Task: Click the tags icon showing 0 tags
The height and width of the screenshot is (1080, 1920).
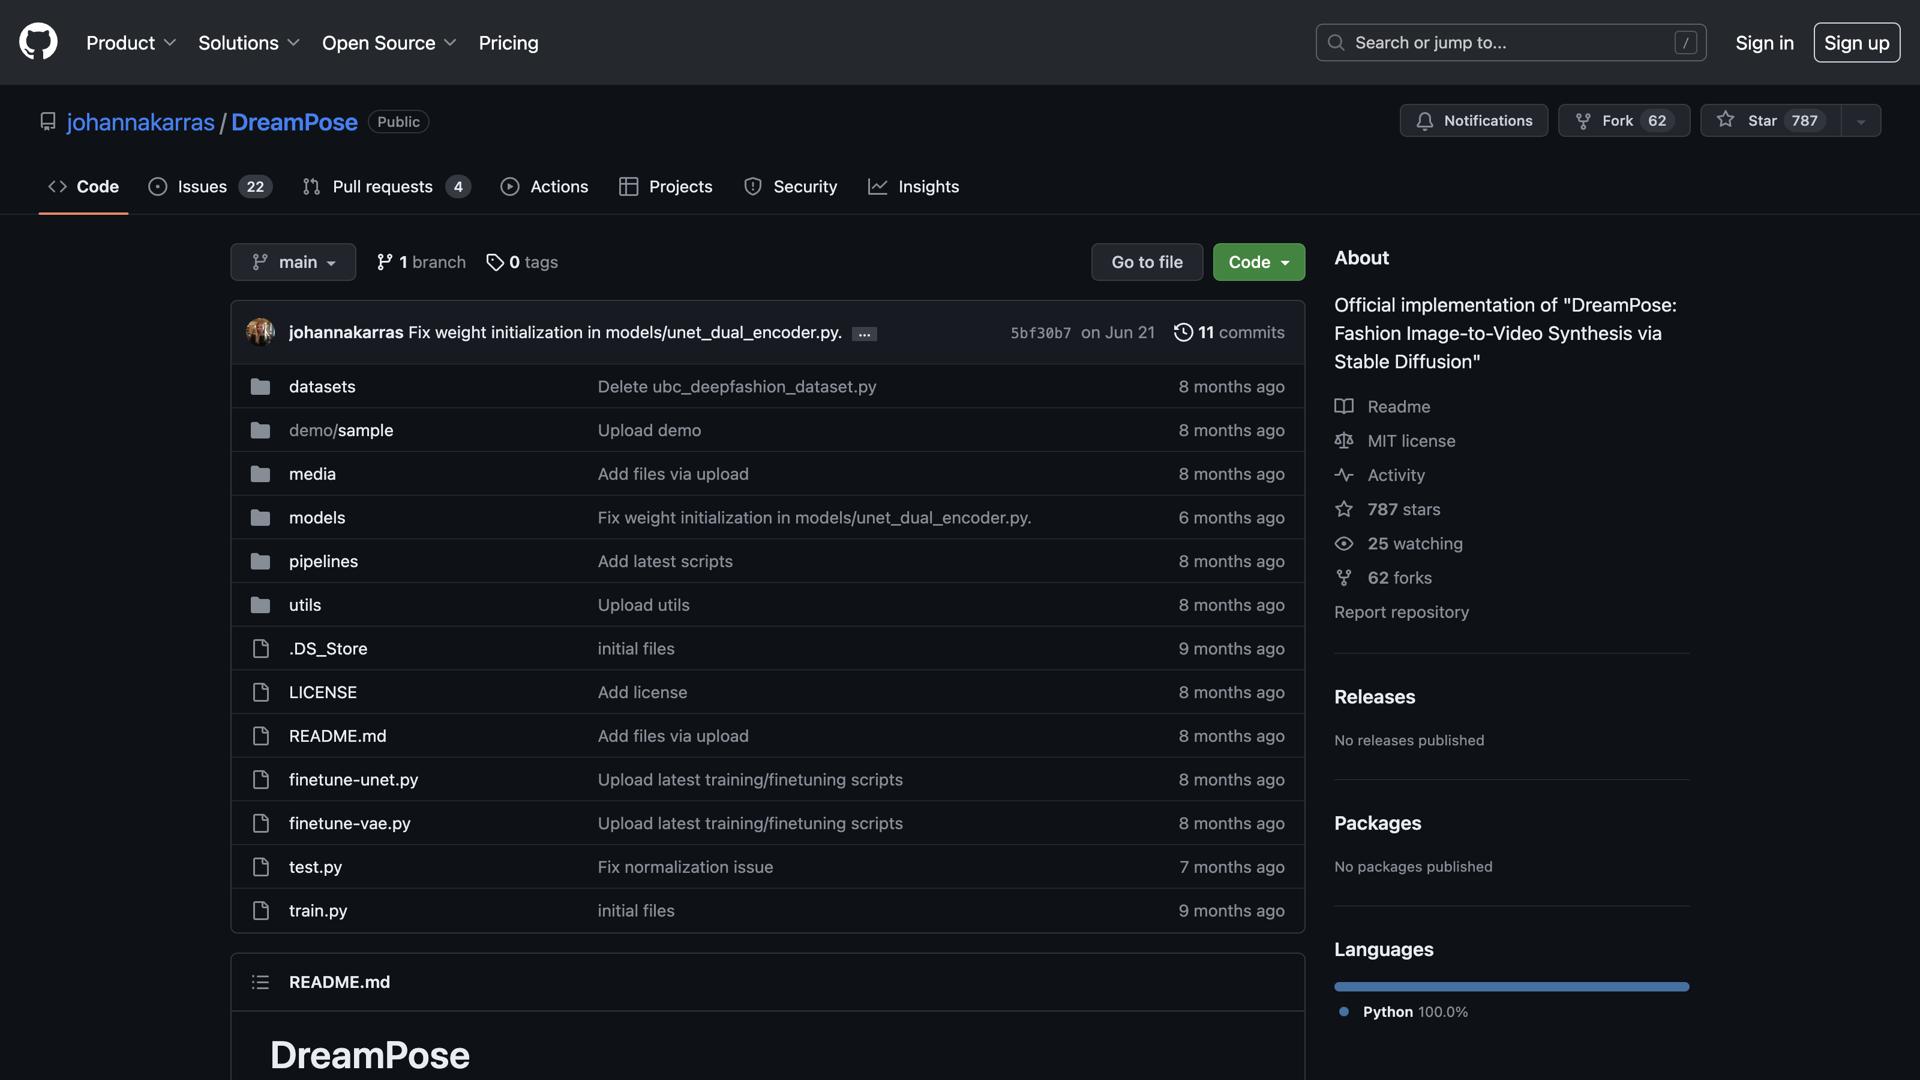Action: [495, 262]
